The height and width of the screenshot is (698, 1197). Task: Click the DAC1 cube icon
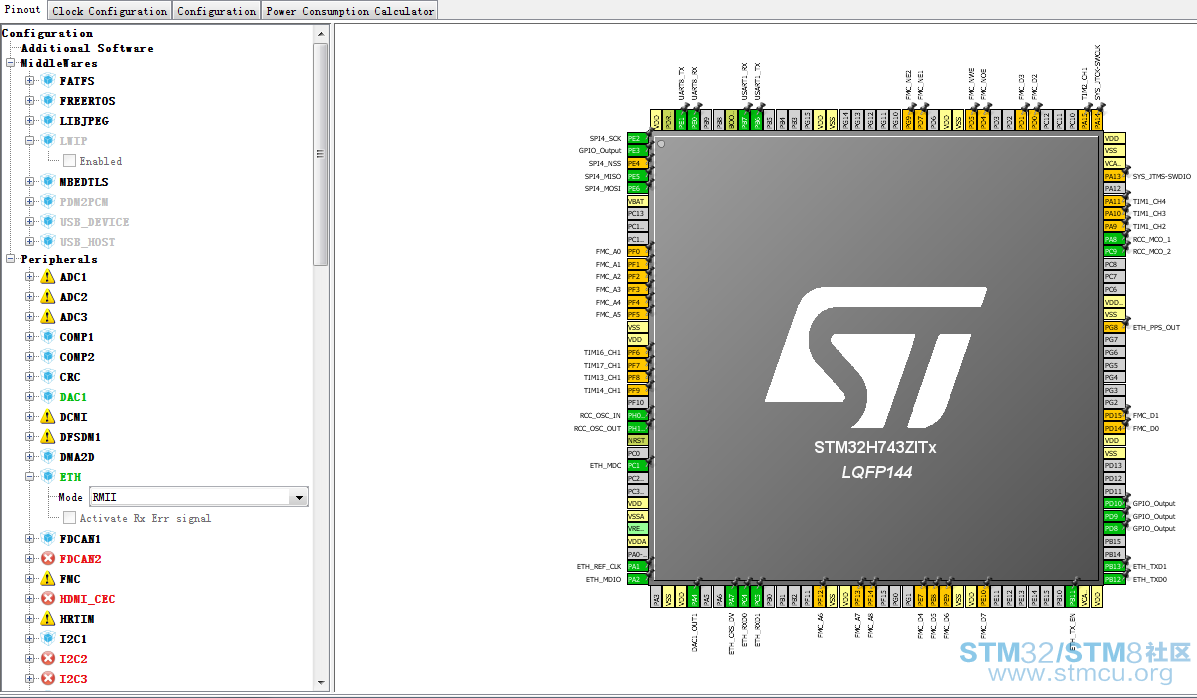[x=48, y=396]
